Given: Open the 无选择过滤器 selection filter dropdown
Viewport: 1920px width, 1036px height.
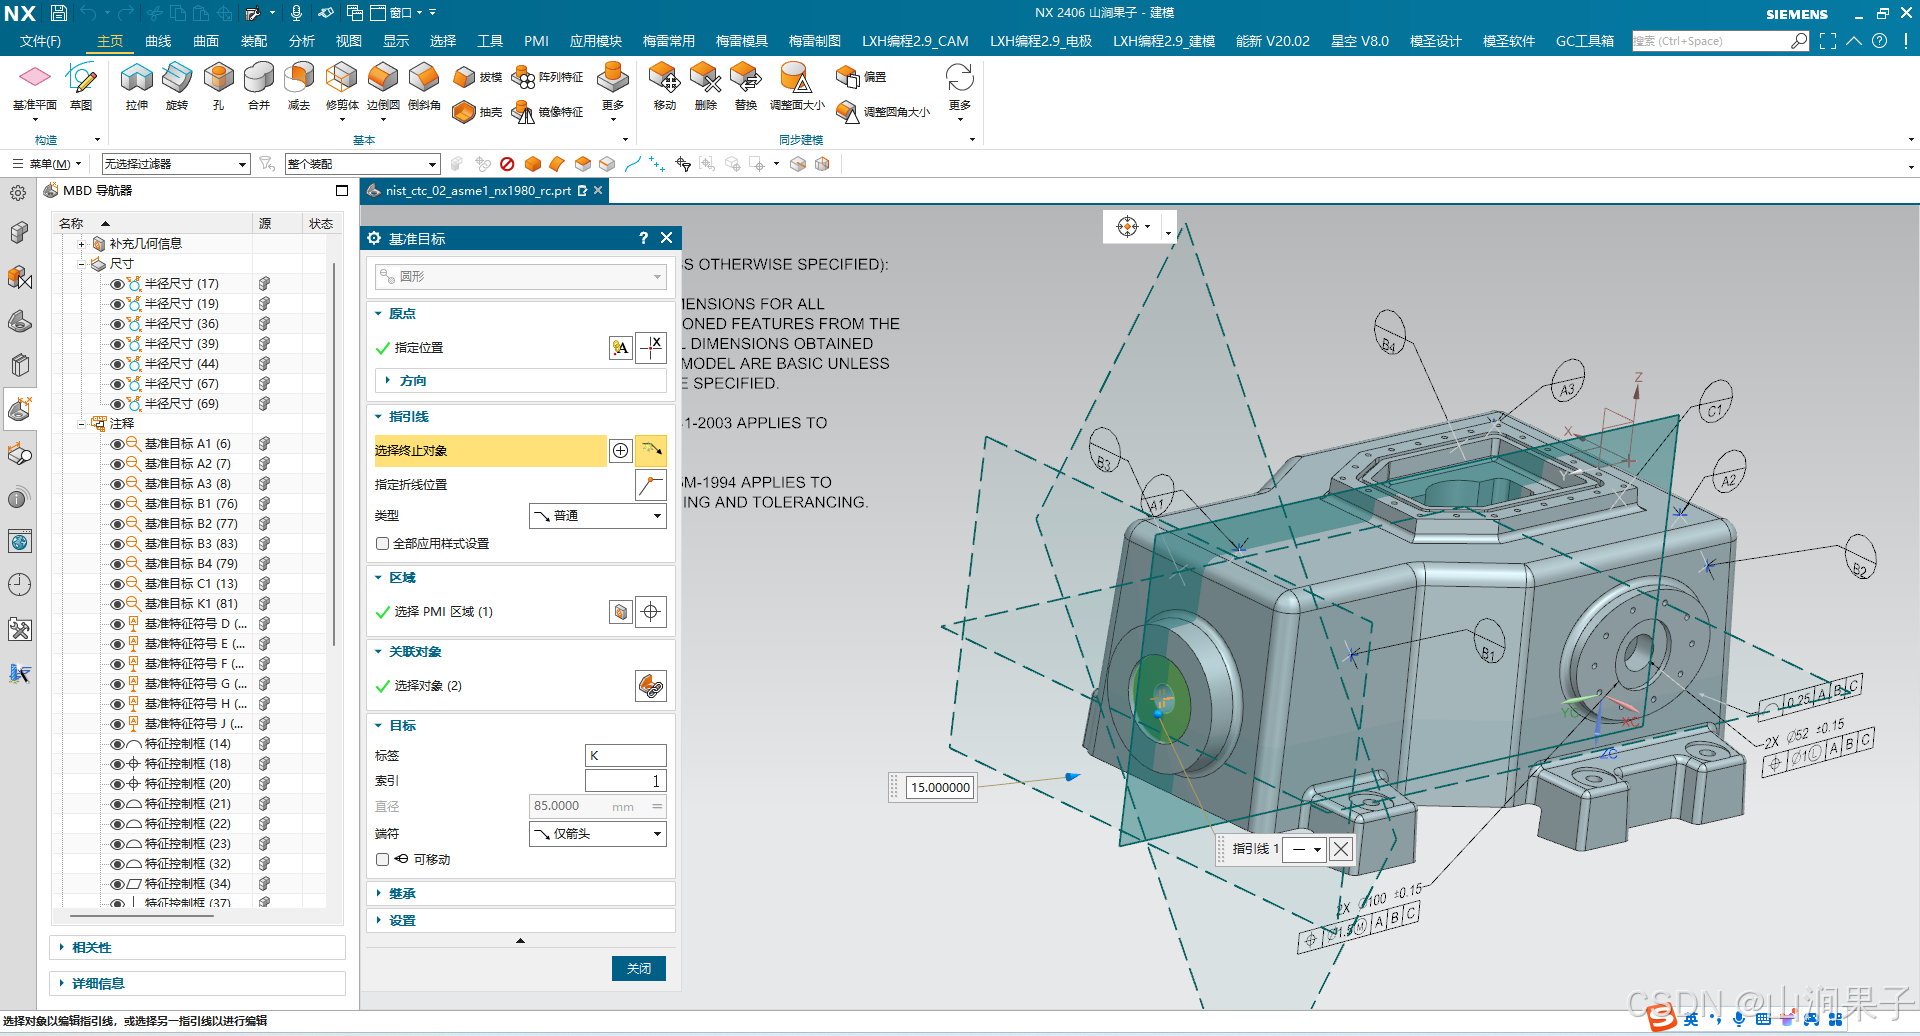Looking at the screenshot, I should coord(175,164).
